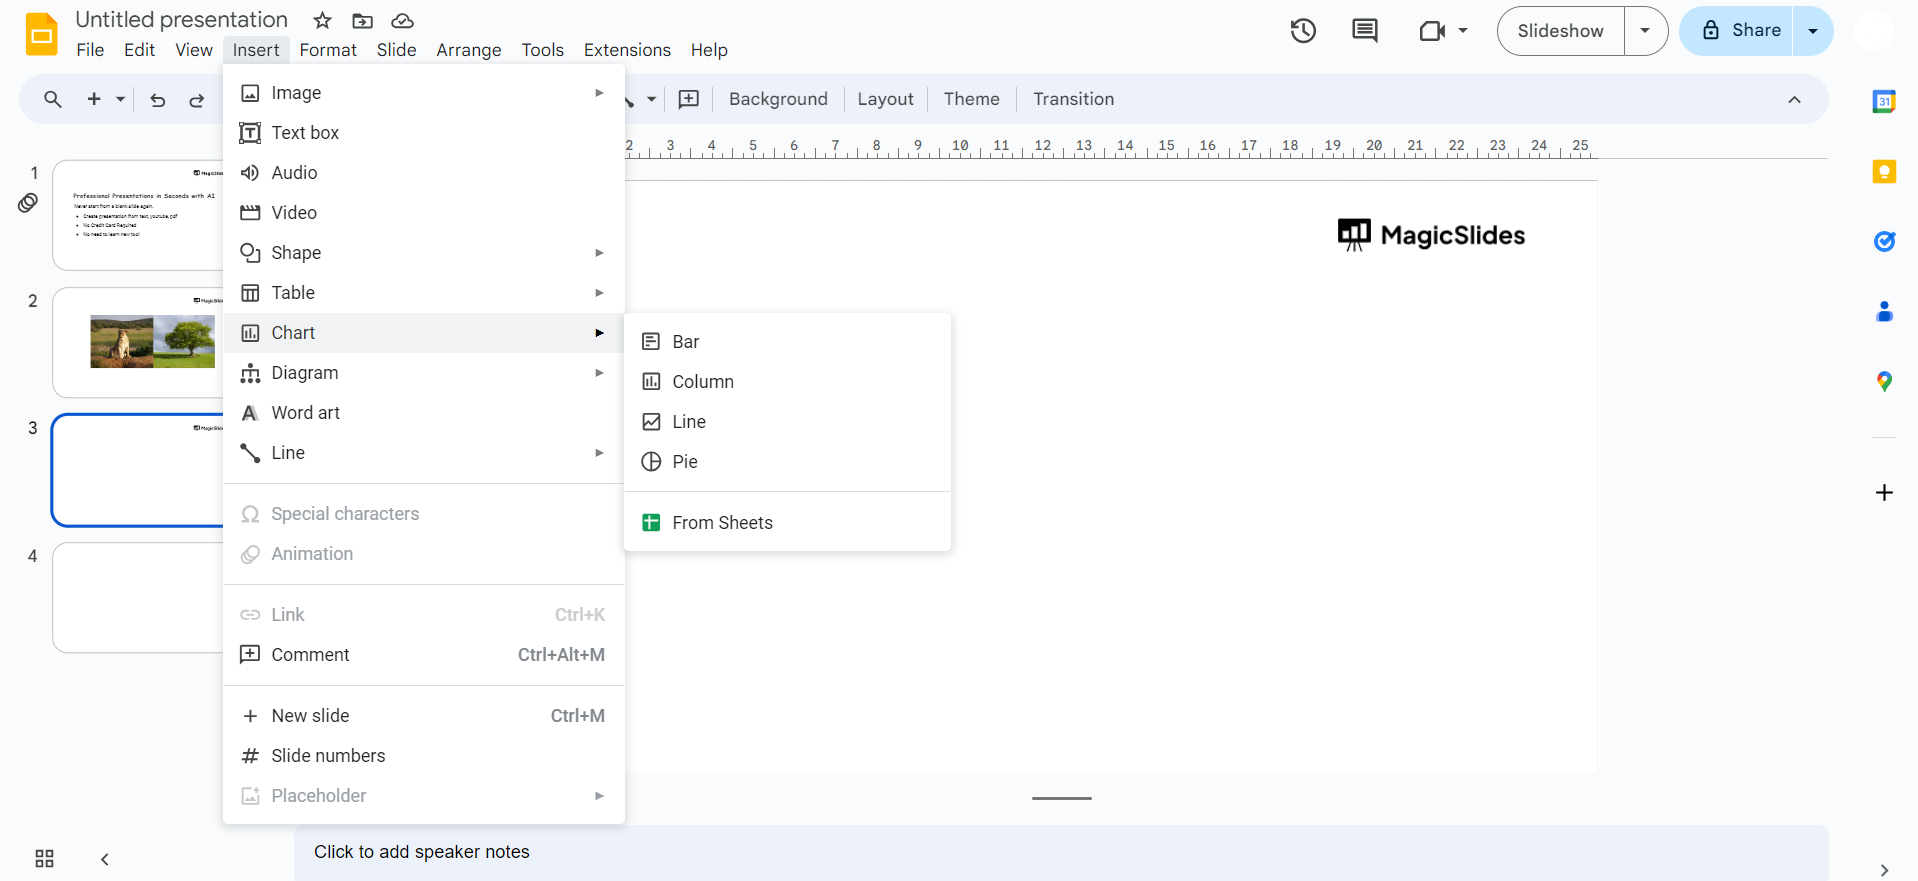Open Google Maps sidebar icon
The height and width of the screenshot is (881, 1918).
point(1884,381)
